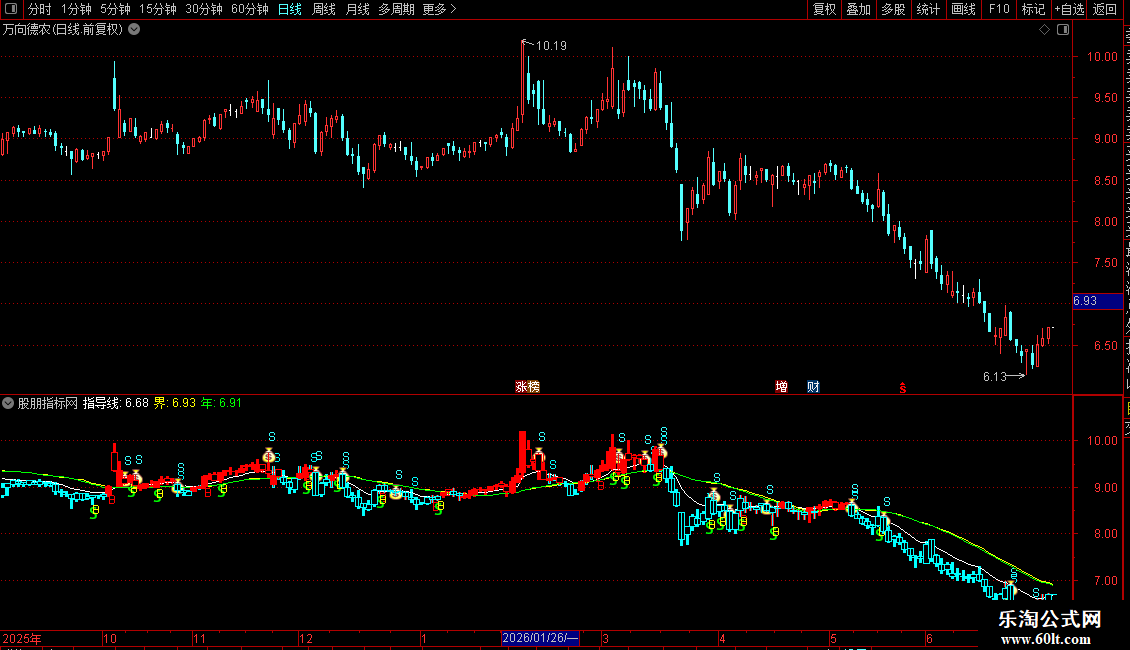
Task: Switch to 1分钟 period
Action: tap(76, 9)
